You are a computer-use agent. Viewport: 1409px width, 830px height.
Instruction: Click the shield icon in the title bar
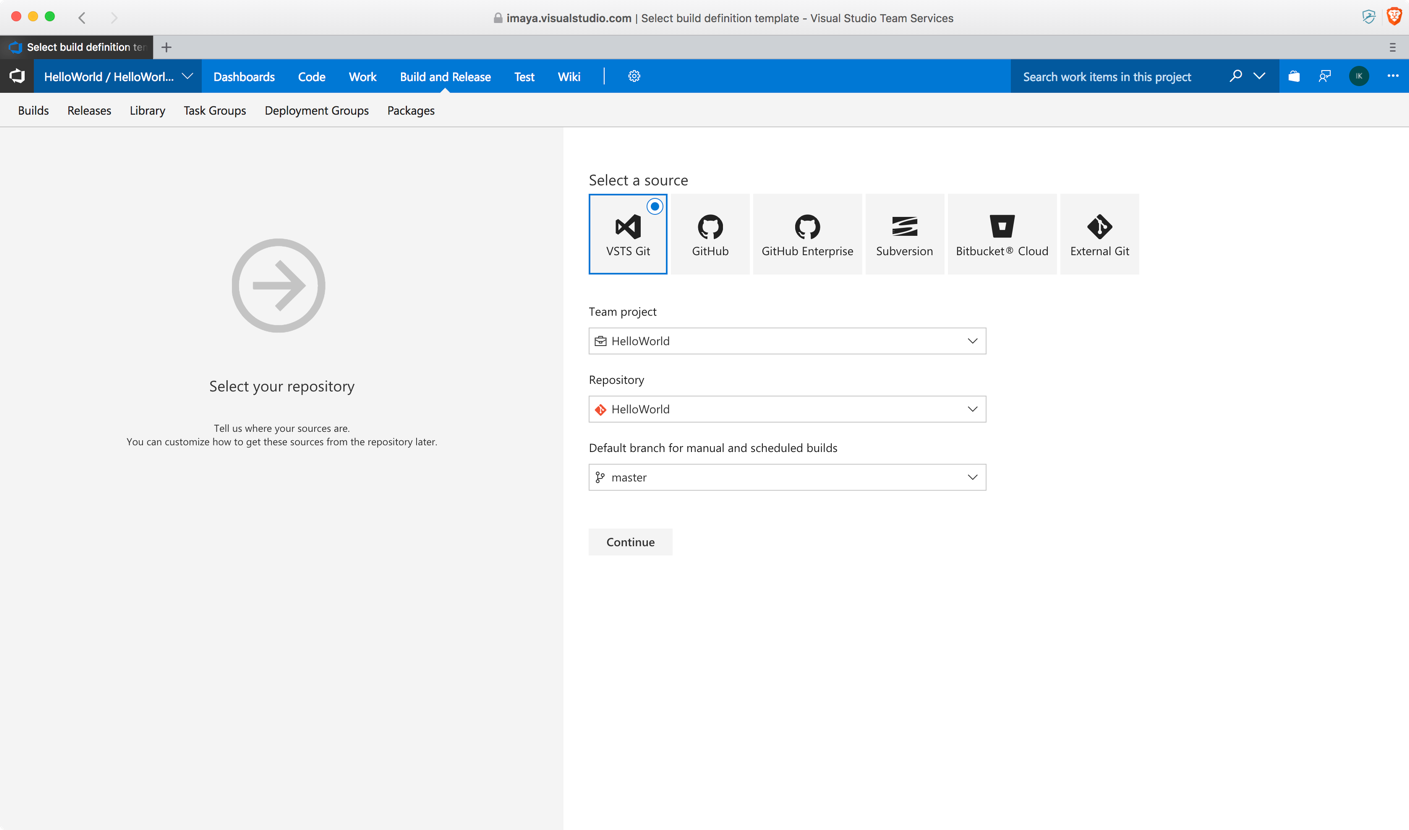coord(1368,17)
